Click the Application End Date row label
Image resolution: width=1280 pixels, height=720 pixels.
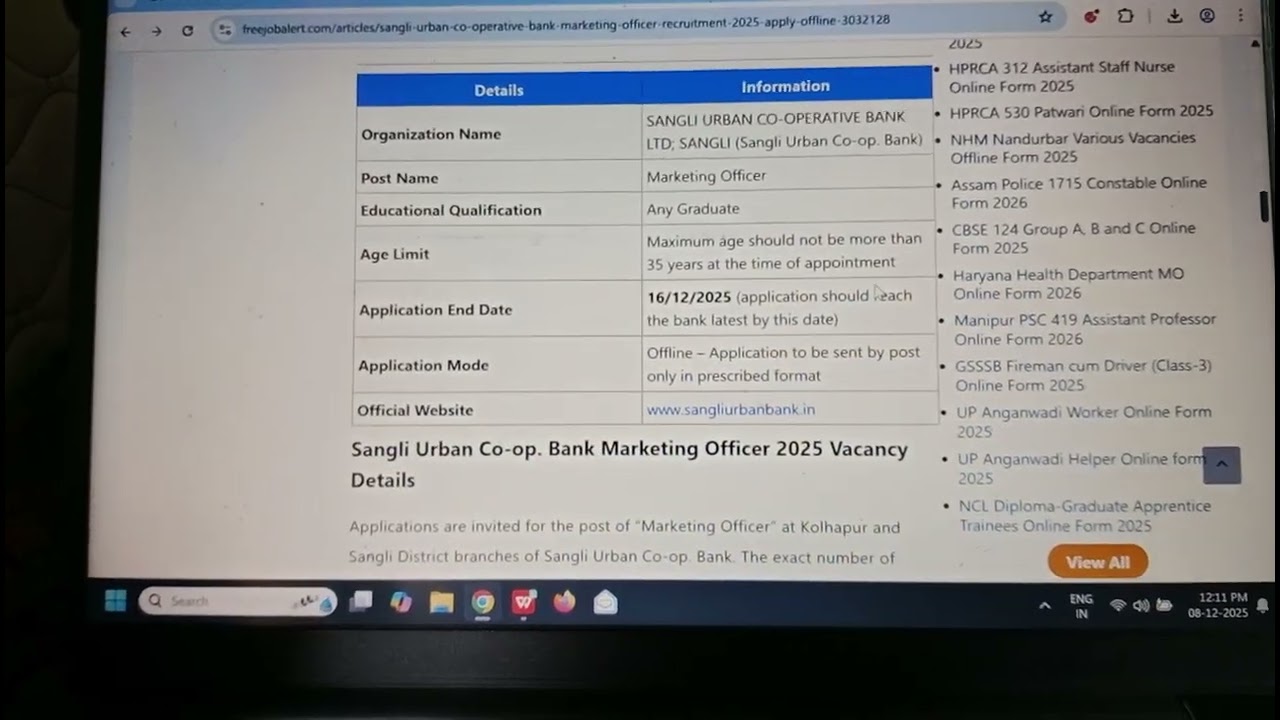pyautogui.click(x=435, y=310)
